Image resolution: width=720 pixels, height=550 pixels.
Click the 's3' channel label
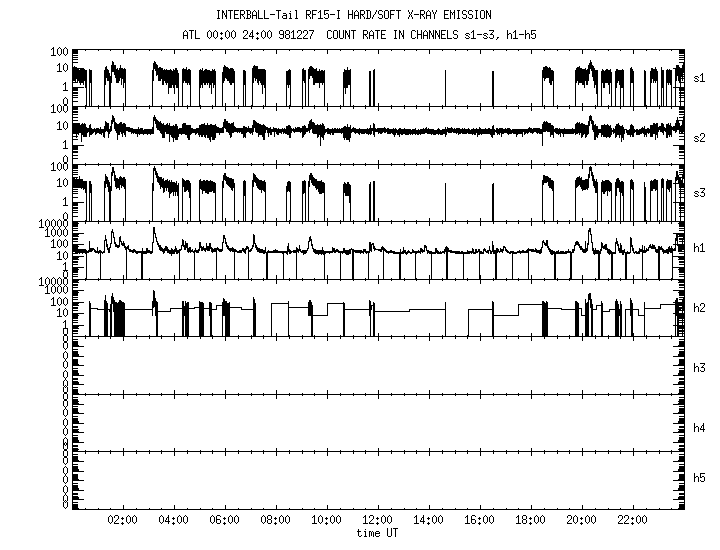pyautogui.click(x=699, y=191)
